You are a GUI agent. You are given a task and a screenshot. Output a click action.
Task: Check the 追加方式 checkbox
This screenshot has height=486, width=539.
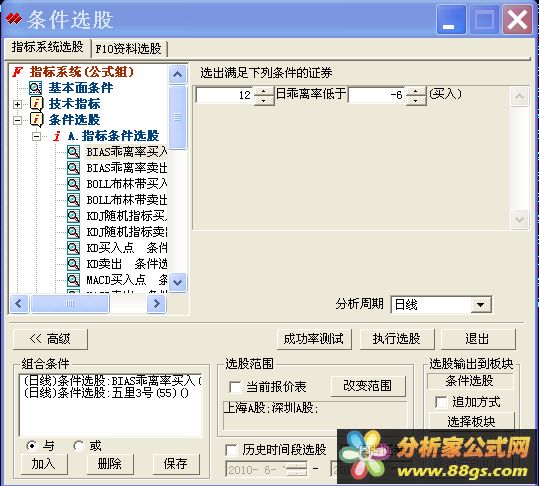click(x=441, y=402)
